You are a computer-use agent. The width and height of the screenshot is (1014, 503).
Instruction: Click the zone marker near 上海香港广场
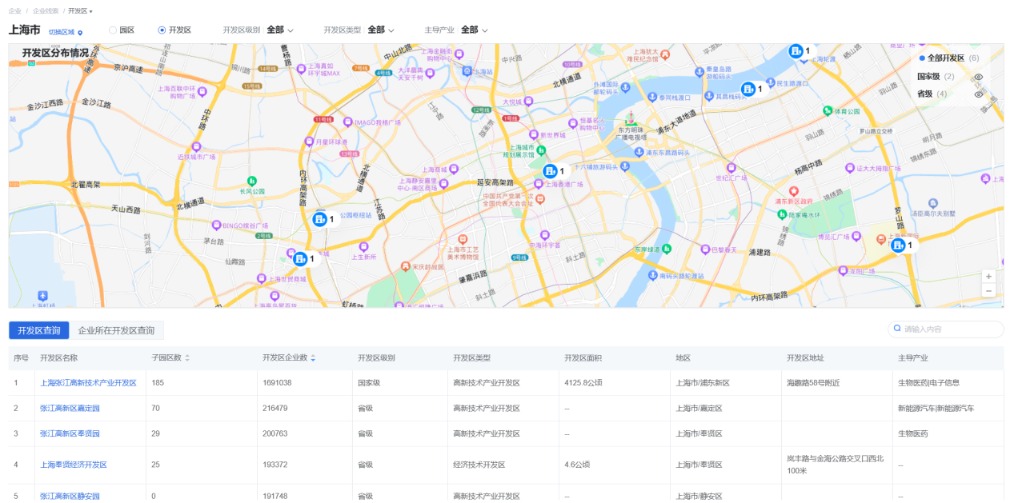550,171
